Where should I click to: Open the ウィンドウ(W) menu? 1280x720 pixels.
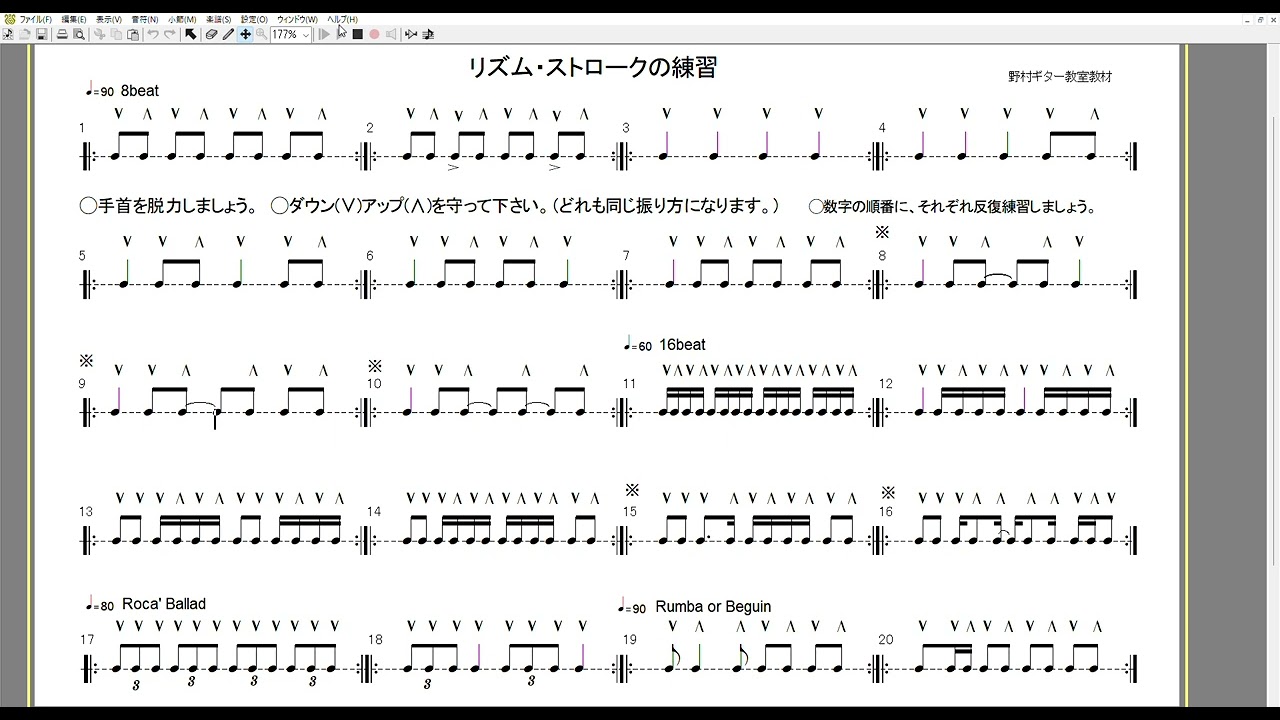(297, 19)
